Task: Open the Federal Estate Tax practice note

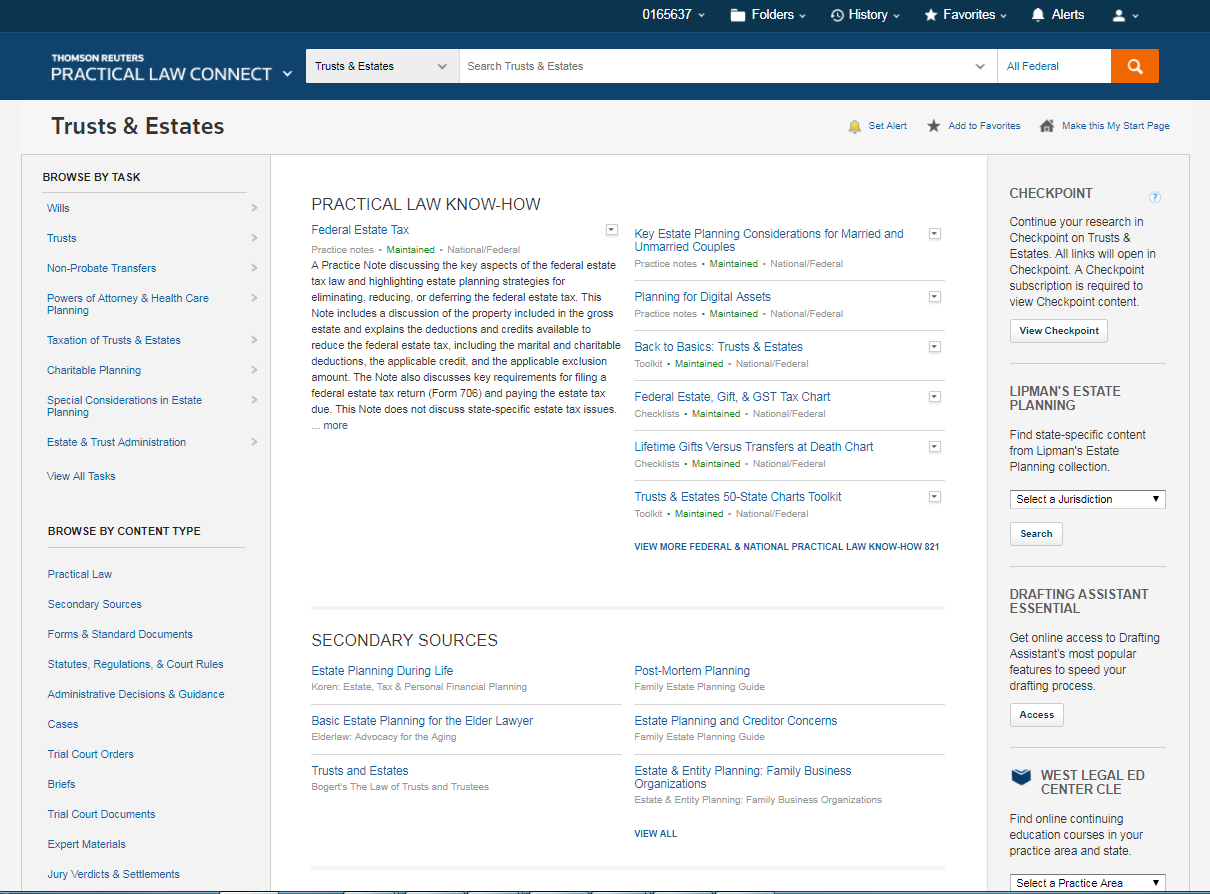Action: click(x=360, y=230)
